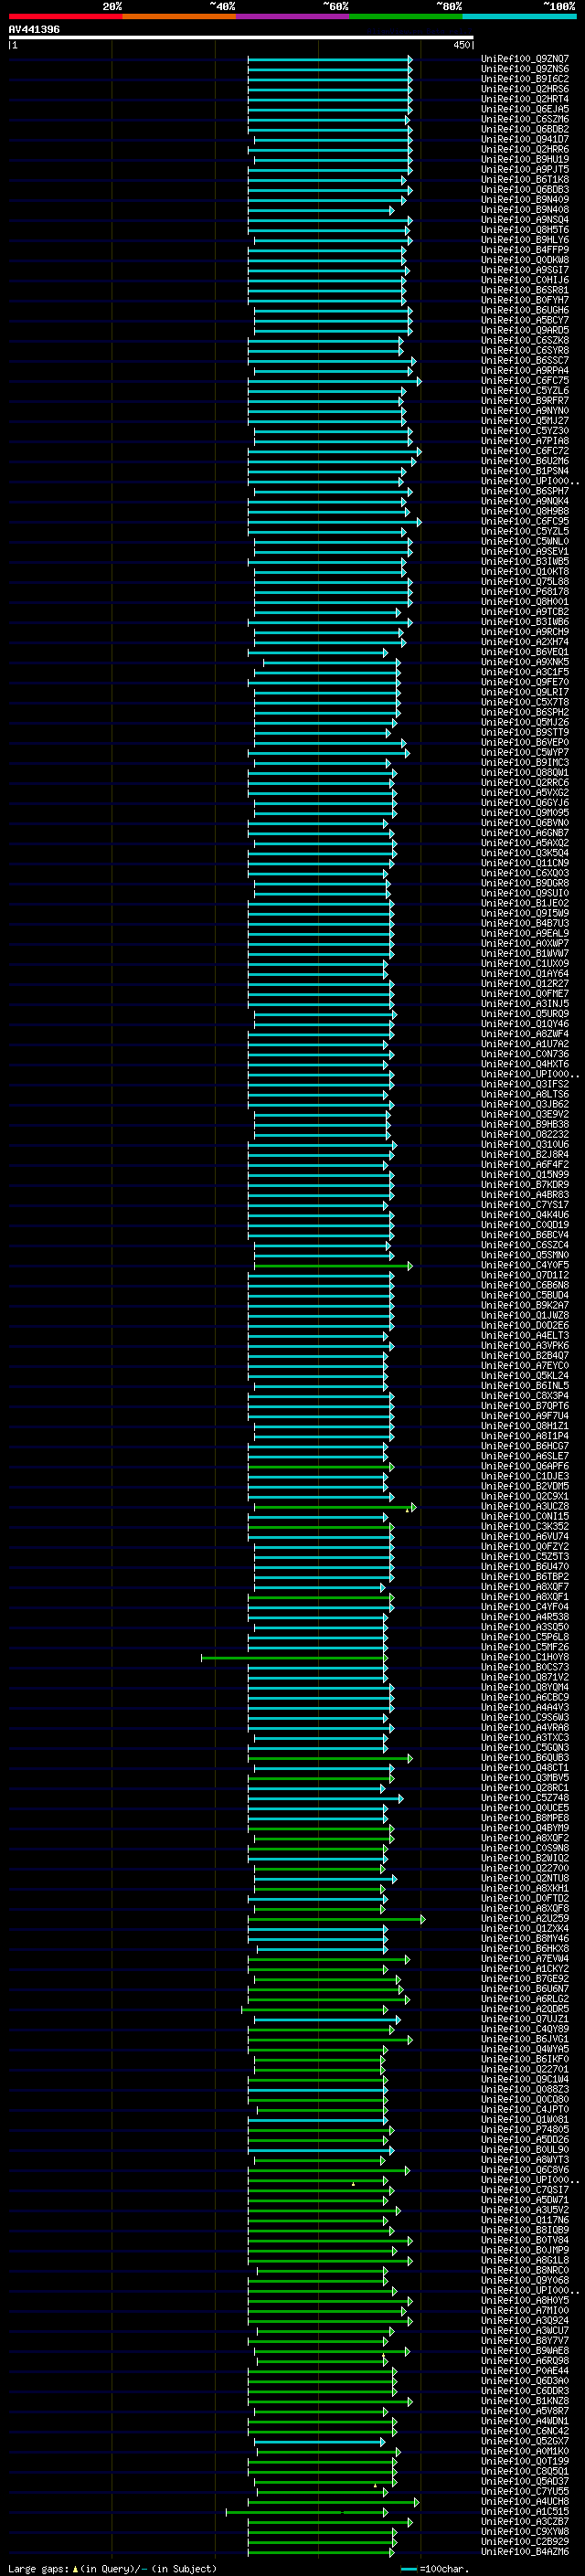Click the label UniRef100_B4FFP9
This screenshot has width=585, height=2576.
[x=525, y=250]
